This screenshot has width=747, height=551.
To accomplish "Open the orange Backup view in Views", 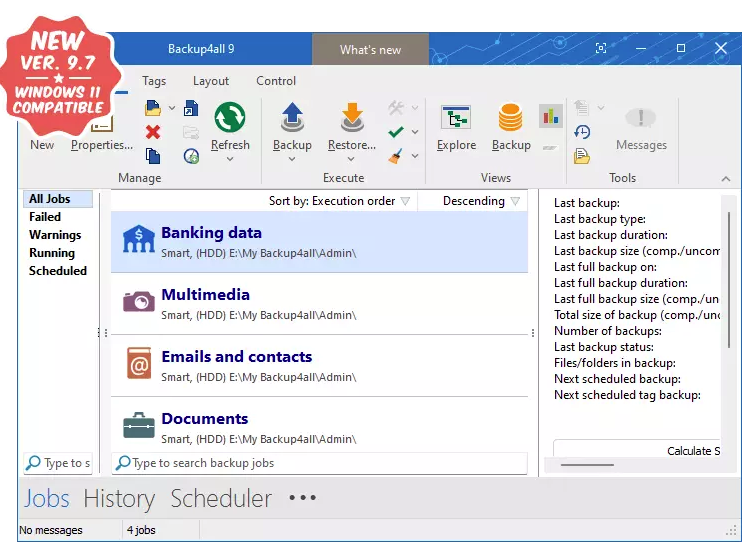I will [511, 117].
